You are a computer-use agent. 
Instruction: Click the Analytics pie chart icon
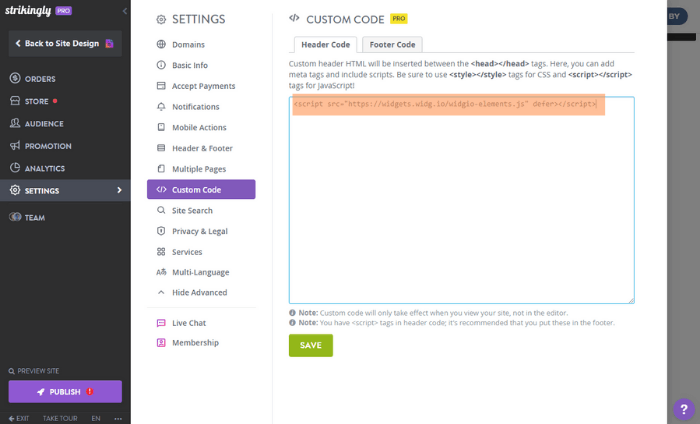15,168
